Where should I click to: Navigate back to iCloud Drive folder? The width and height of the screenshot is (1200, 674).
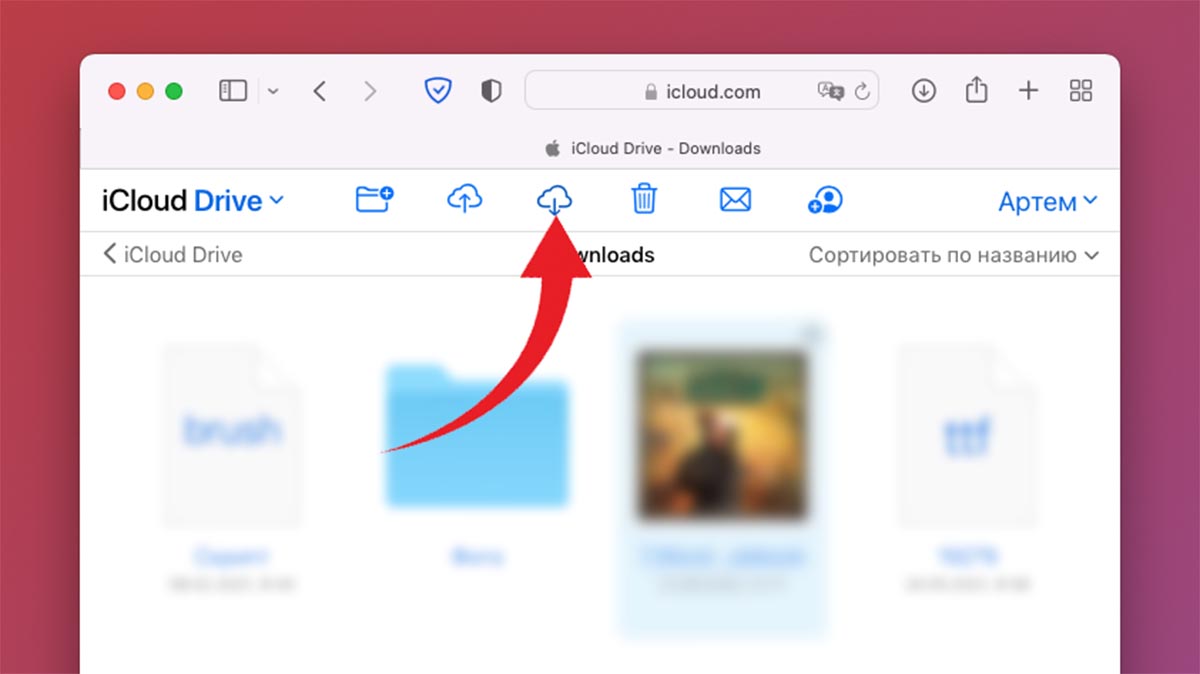[172, 255]
